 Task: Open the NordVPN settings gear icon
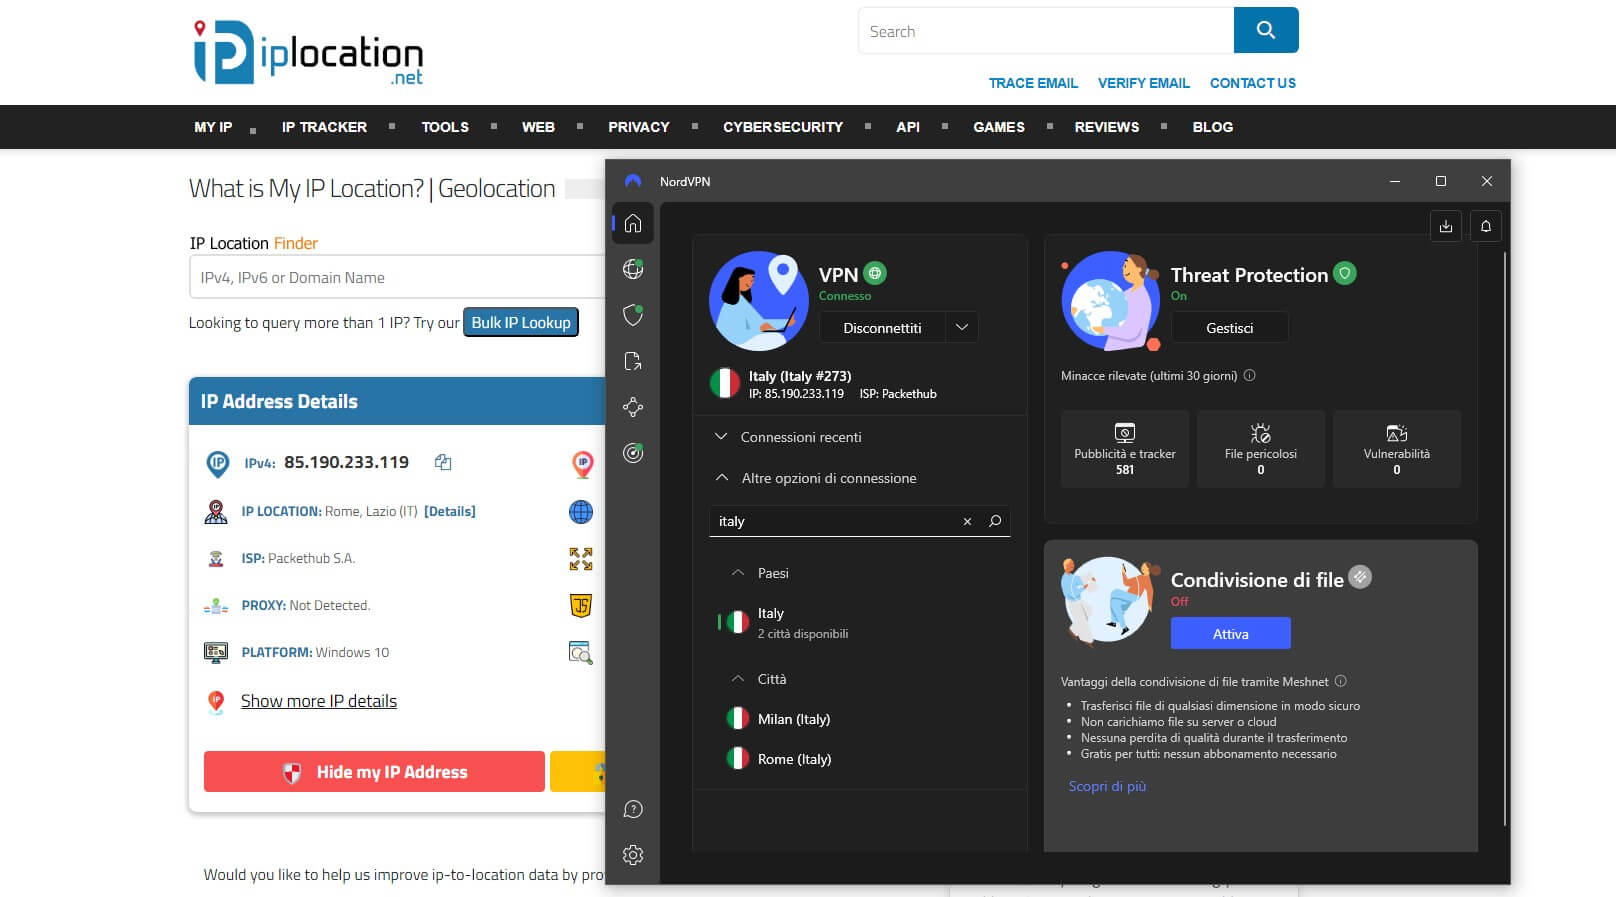633,855
